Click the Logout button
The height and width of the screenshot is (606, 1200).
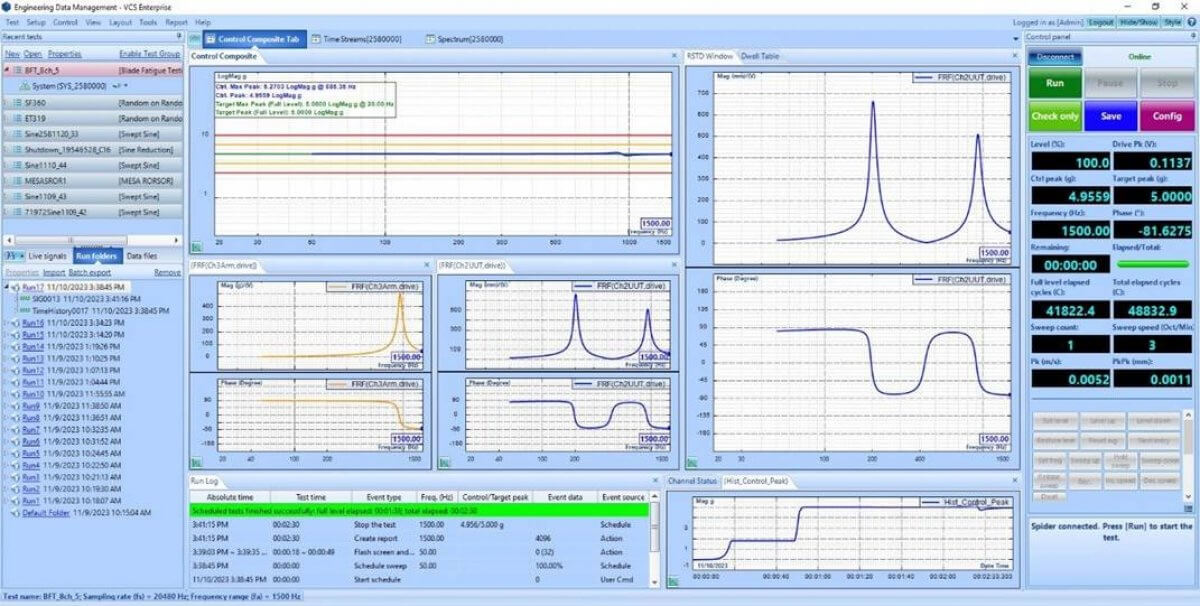pos(1100,22)
